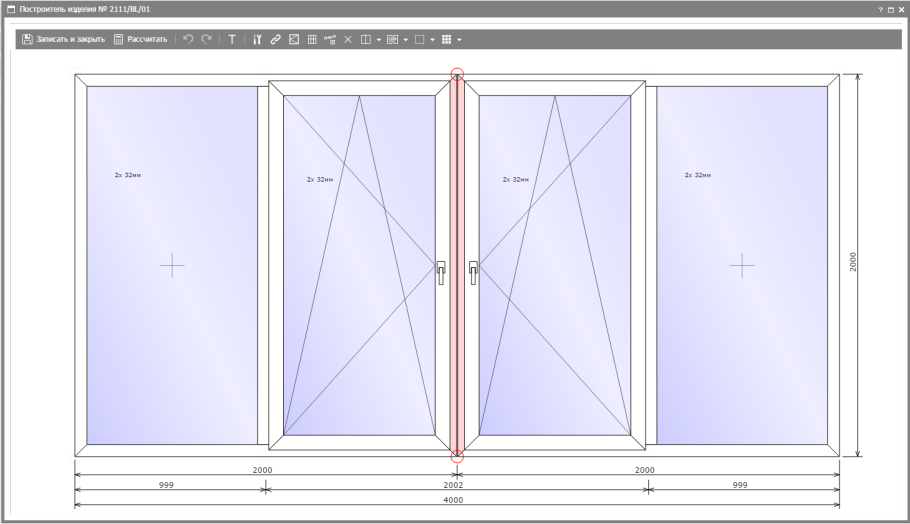The width and height of the screenshot is (910, 524).
Task: Expand the split-frame icon dropdown arrow
Action: point(379,40)
